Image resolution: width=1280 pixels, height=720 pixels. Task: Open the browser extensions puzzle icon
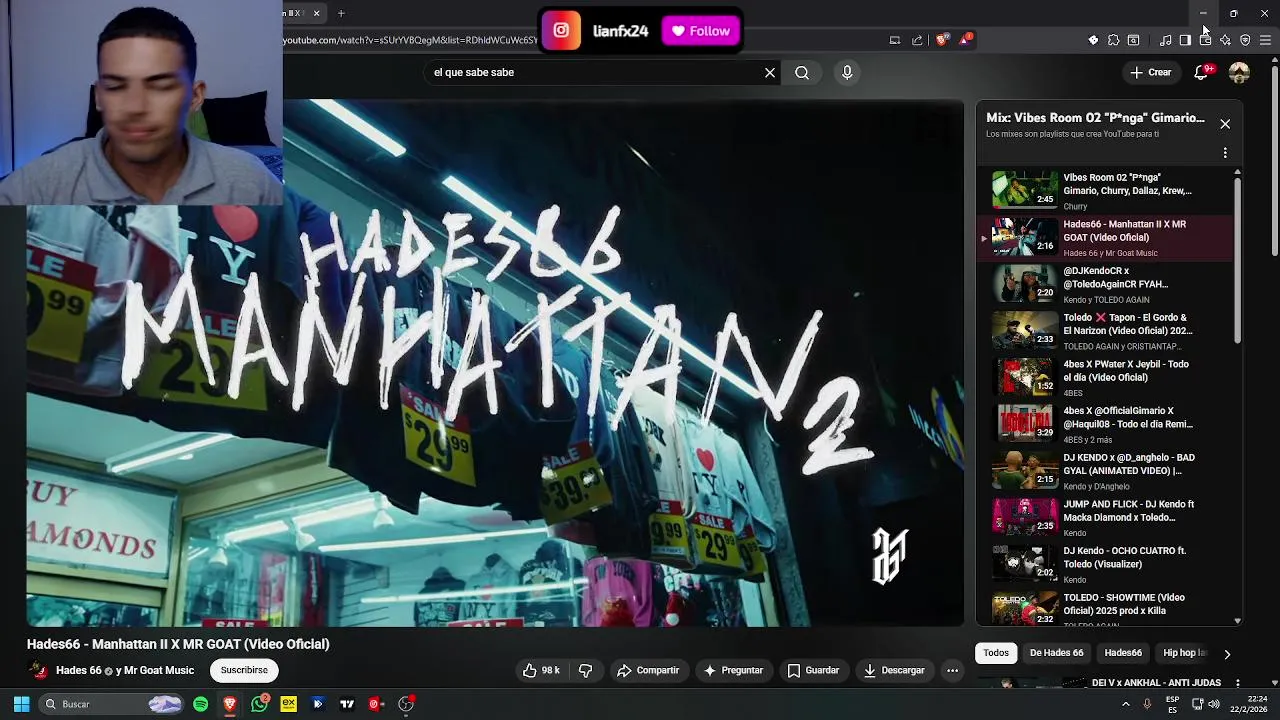coord(1113,40)
